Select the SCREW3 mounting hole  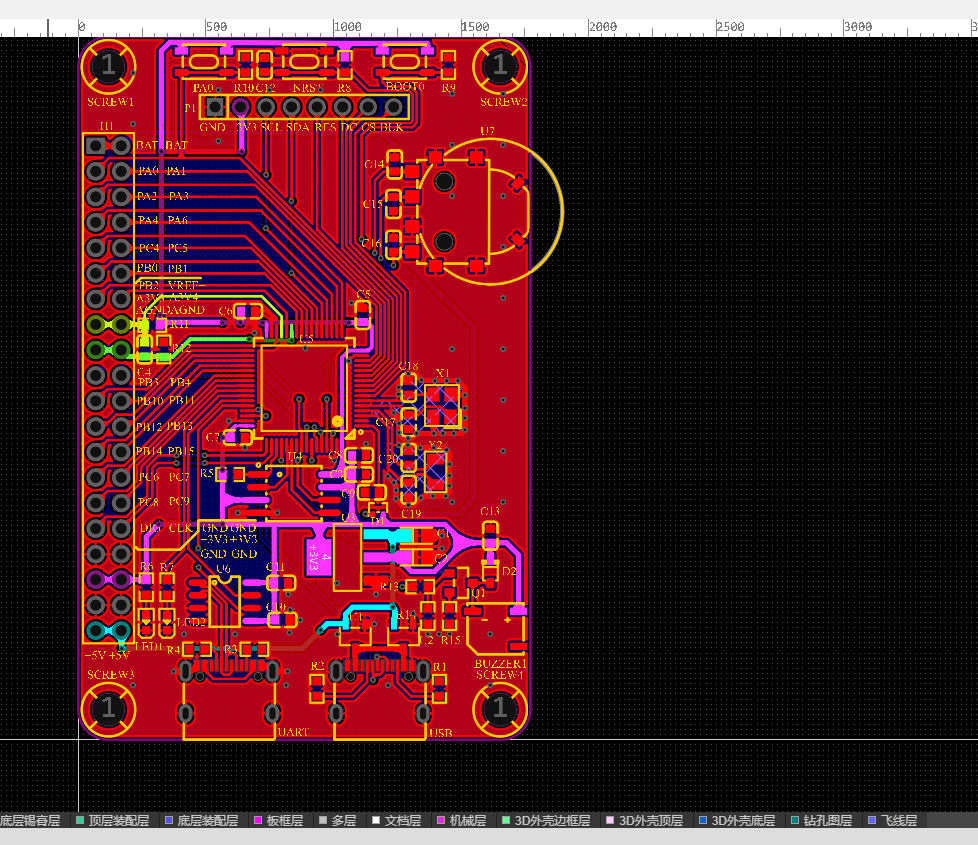[109, 709]
